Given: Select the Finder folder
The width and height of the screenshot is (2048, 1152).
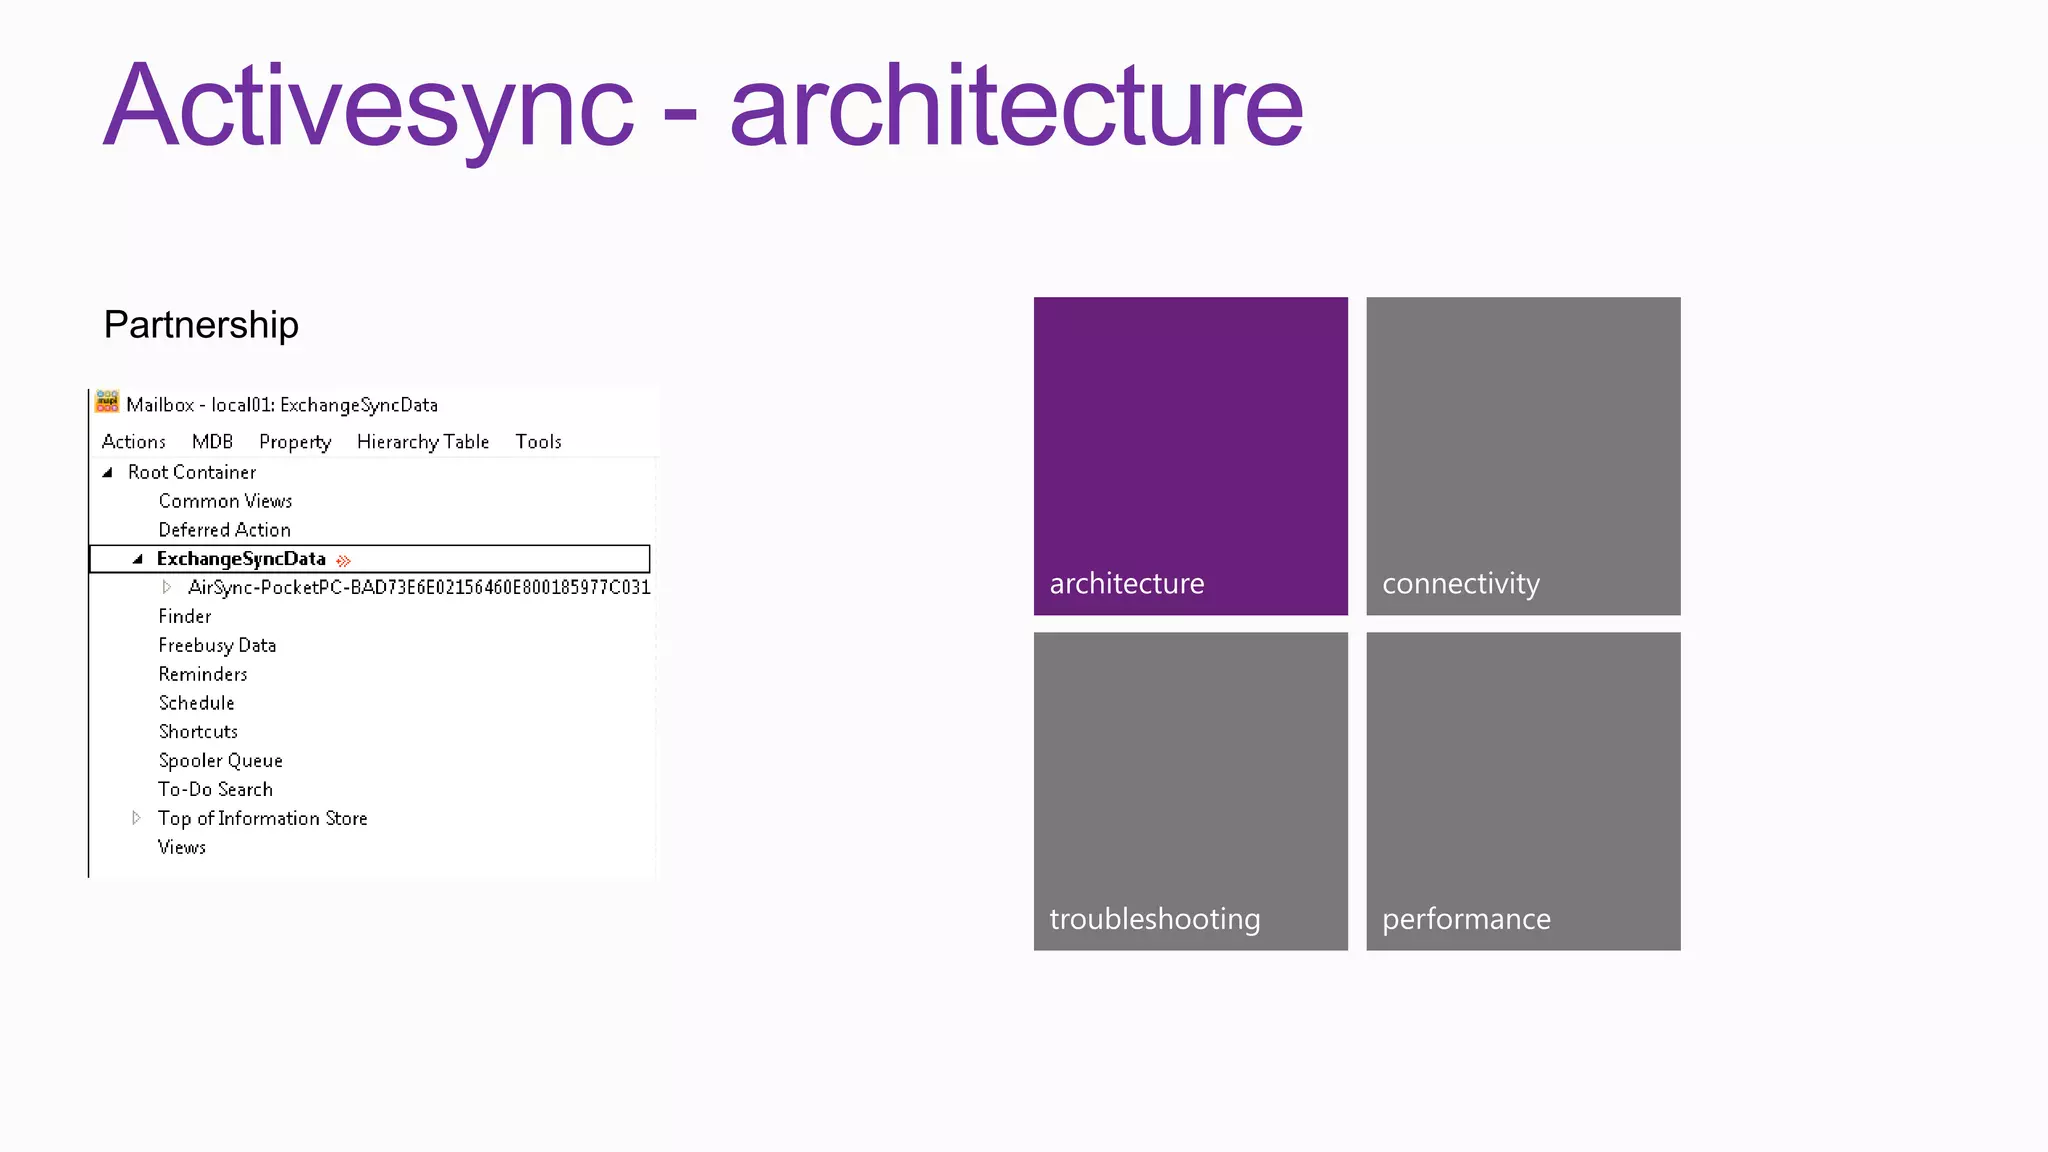Looking at the screenshot, I should (x=185, y=616).
